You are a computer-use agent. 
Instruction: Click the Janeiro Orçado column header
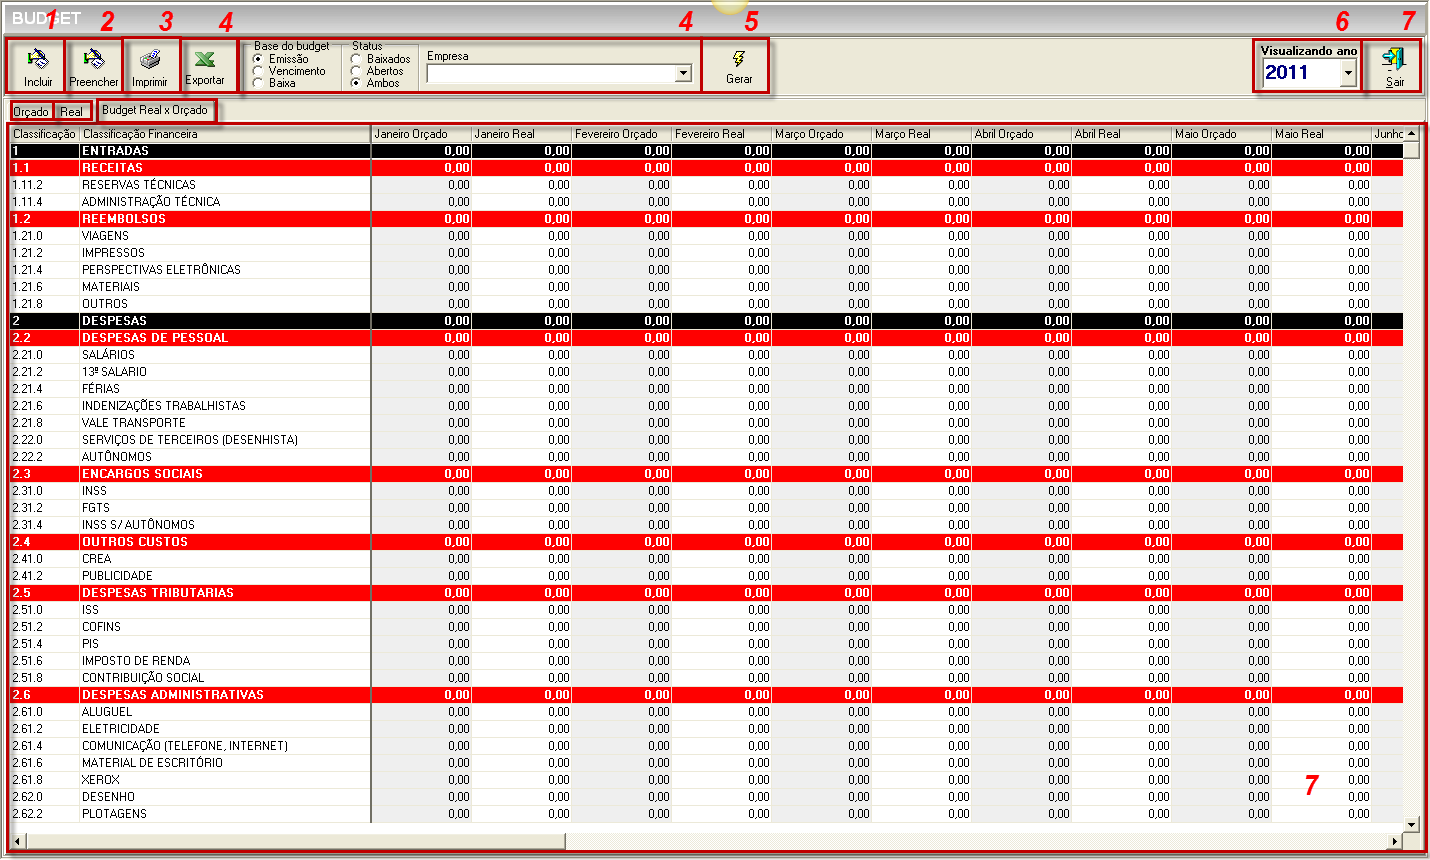click(421, 134)
